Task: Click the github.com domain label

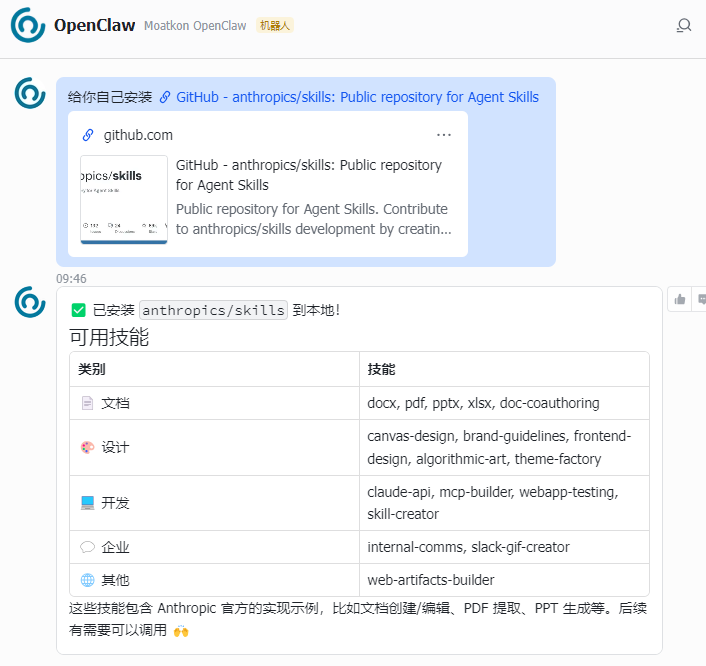Action: (x=138, y=135)
